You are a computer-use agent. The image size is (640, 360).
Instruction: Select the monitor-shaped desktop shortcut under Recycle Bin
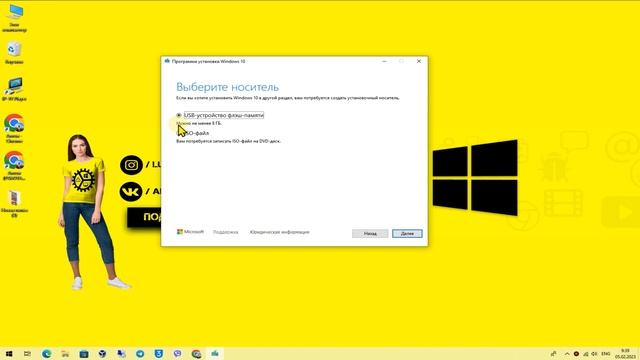click(14, 89)
